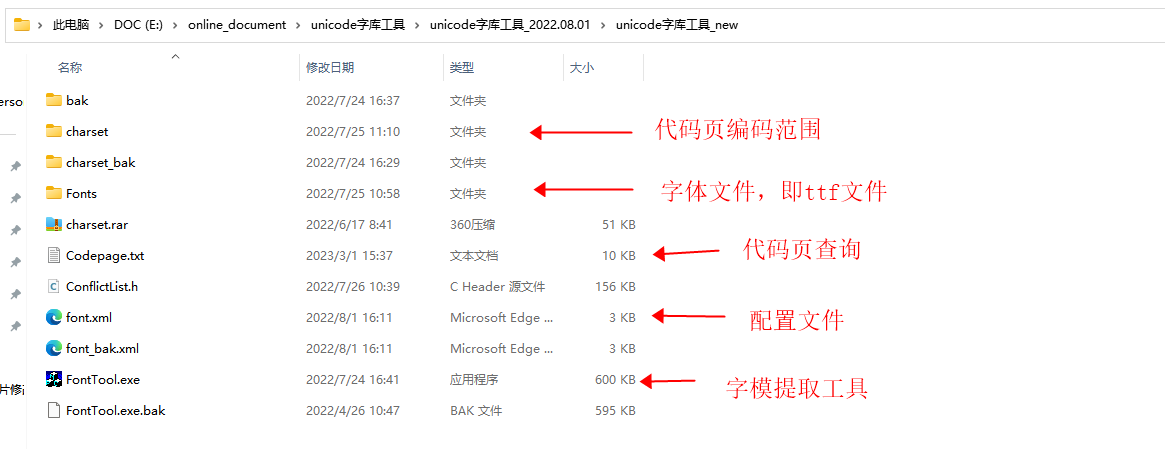Click the 595 KB size cell

[615, 410]
